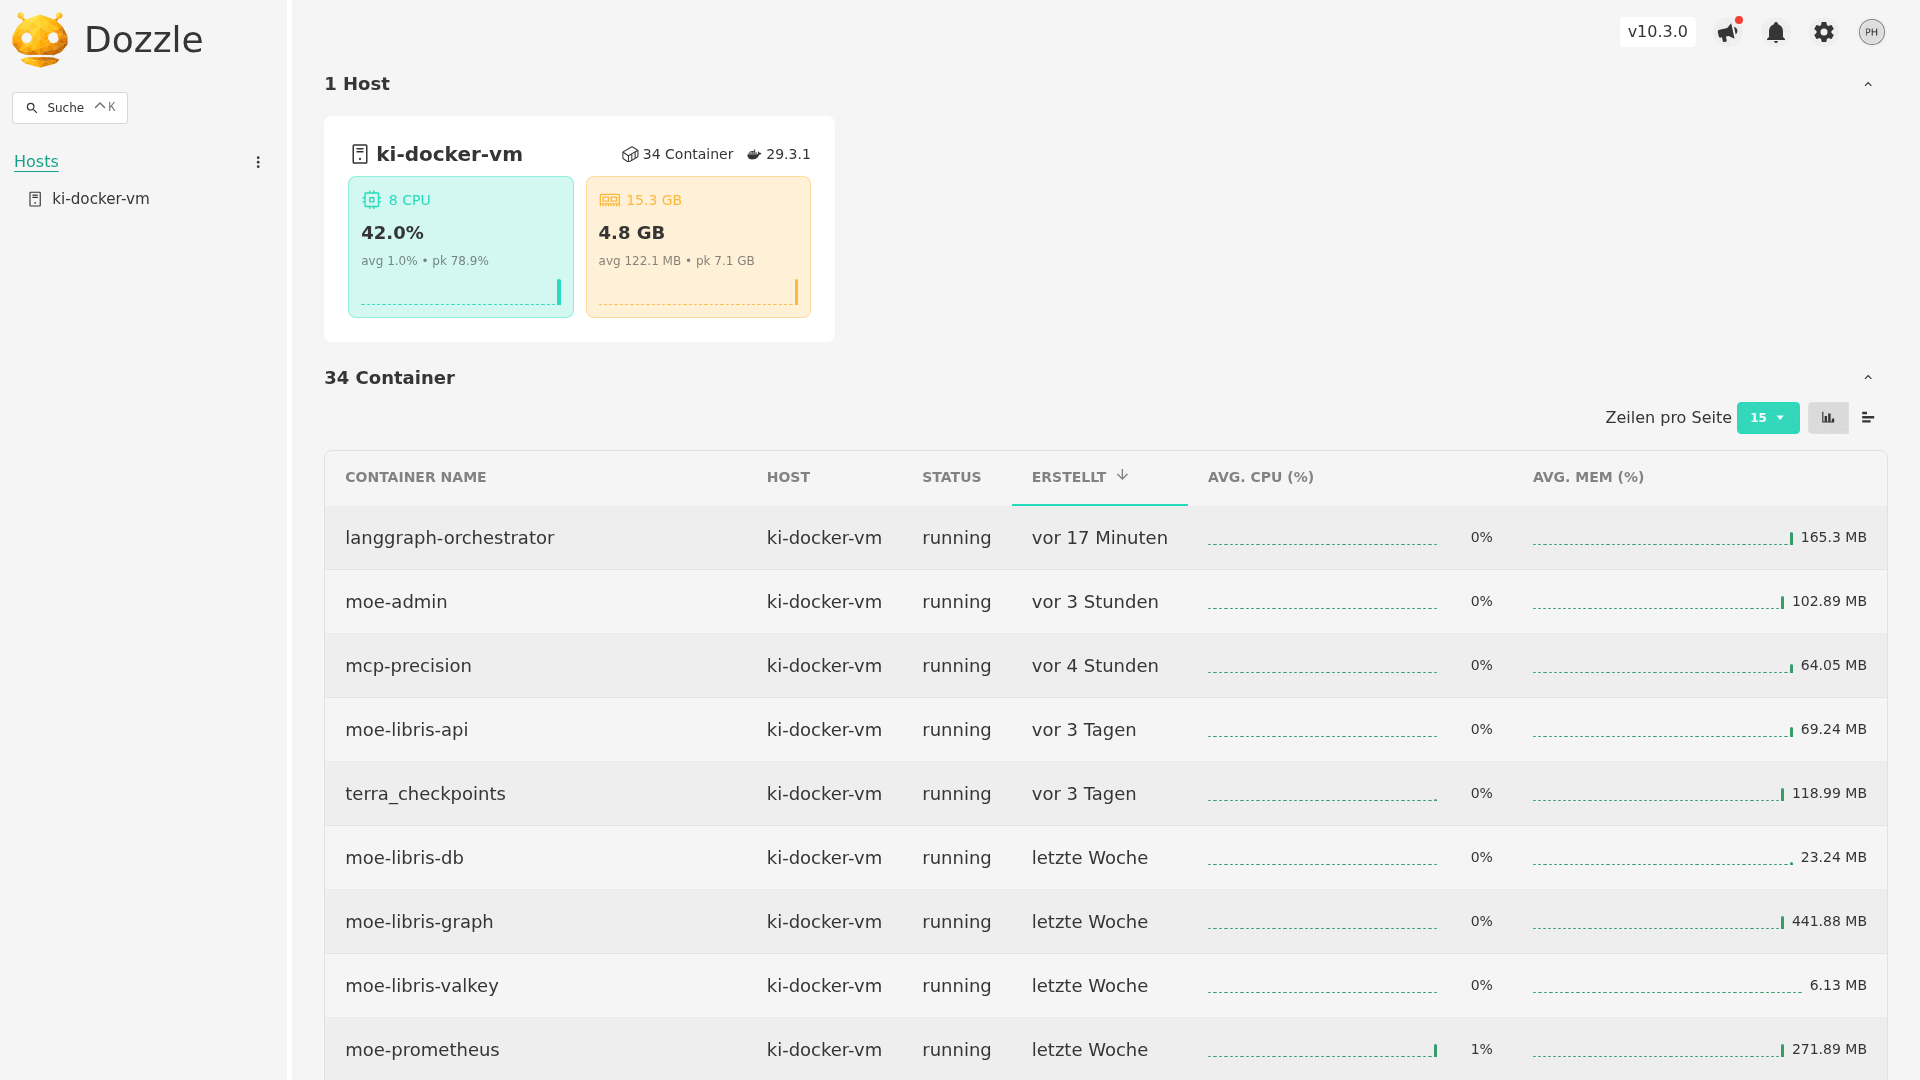Image resolution: width=1920 pixels, height=1080 pixels.
Task: Click the PH user avatar
Action: 1871,32
